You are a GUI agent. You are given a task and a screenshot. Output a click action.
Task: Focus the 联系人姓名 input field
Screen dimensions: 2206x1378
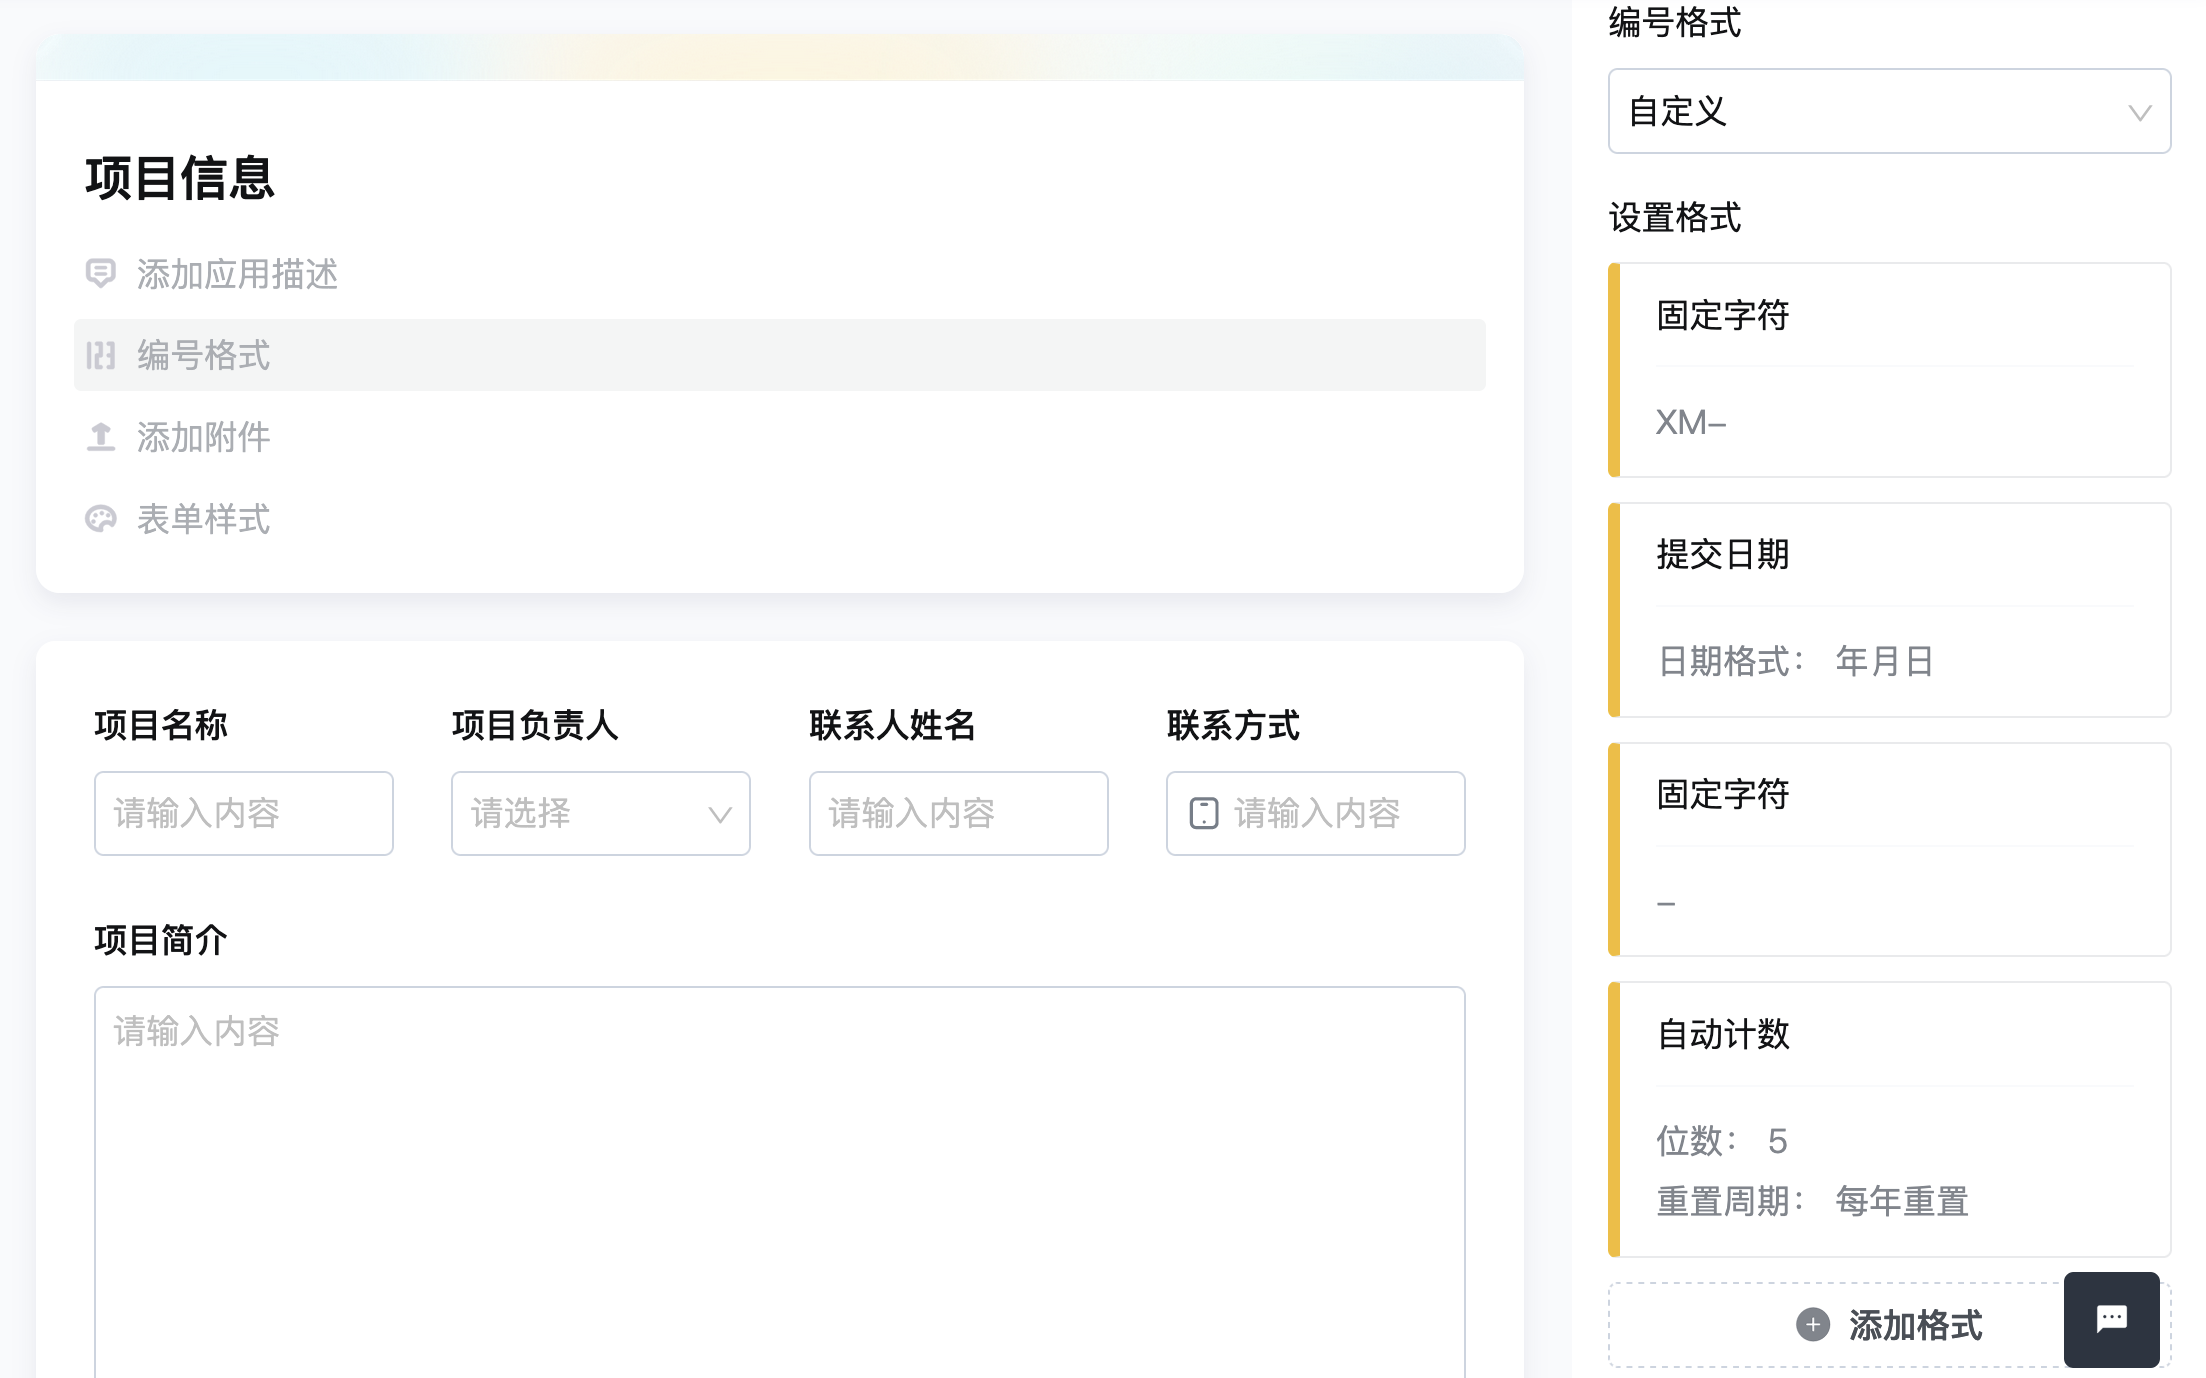(x=958, y=813)
